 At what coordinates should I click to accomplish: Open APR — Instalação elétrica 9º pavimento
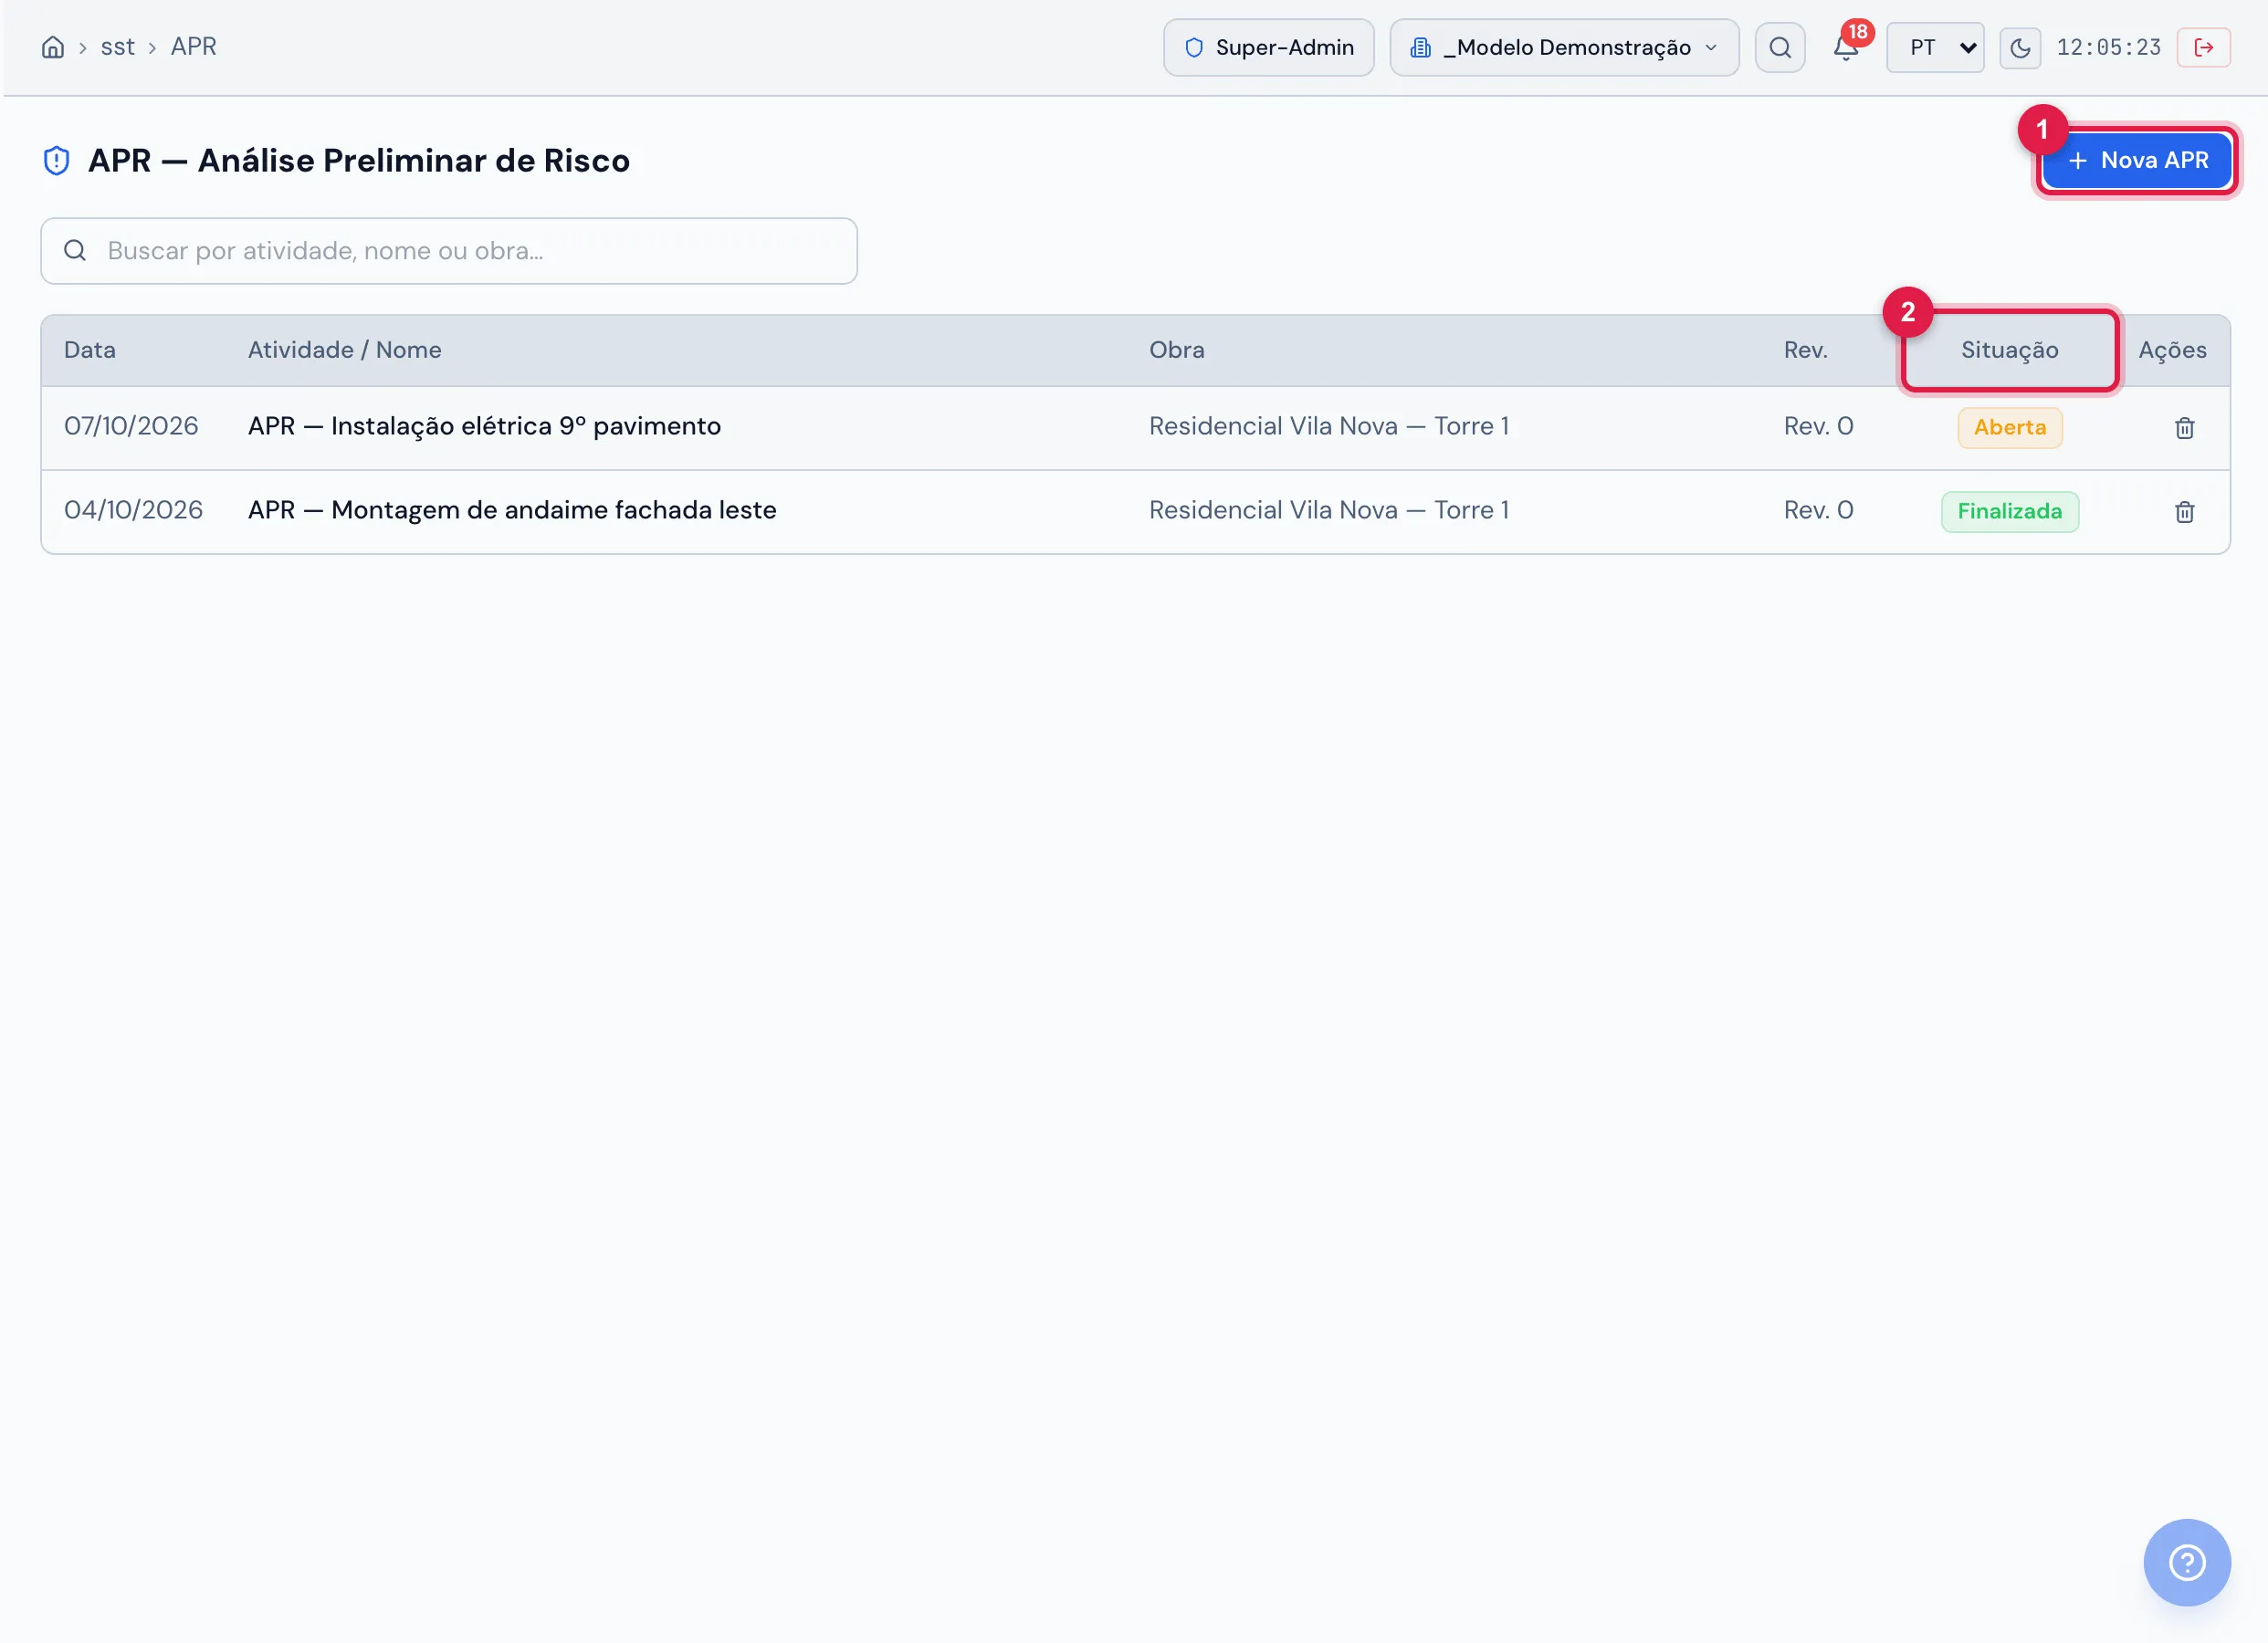point(484,426)
